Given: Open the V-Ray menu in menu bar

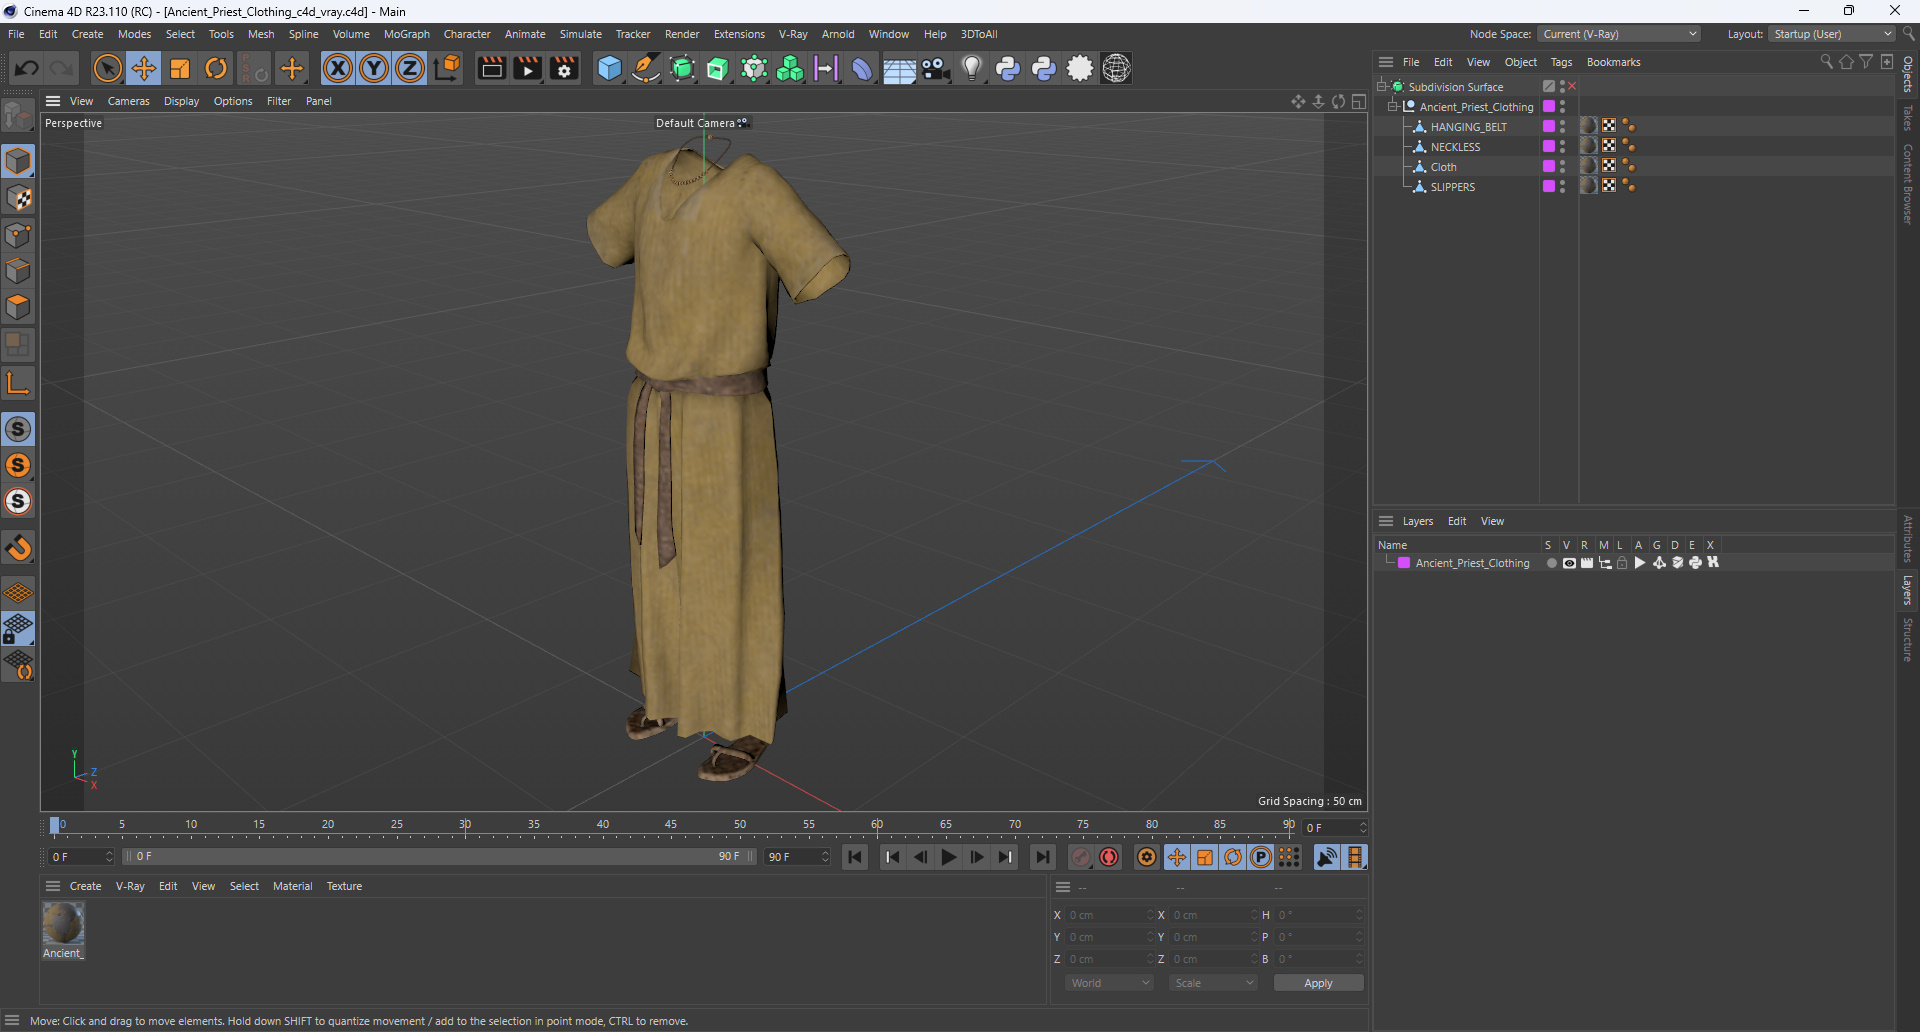Looking at the screenshot, I should [x=793, y=34].
